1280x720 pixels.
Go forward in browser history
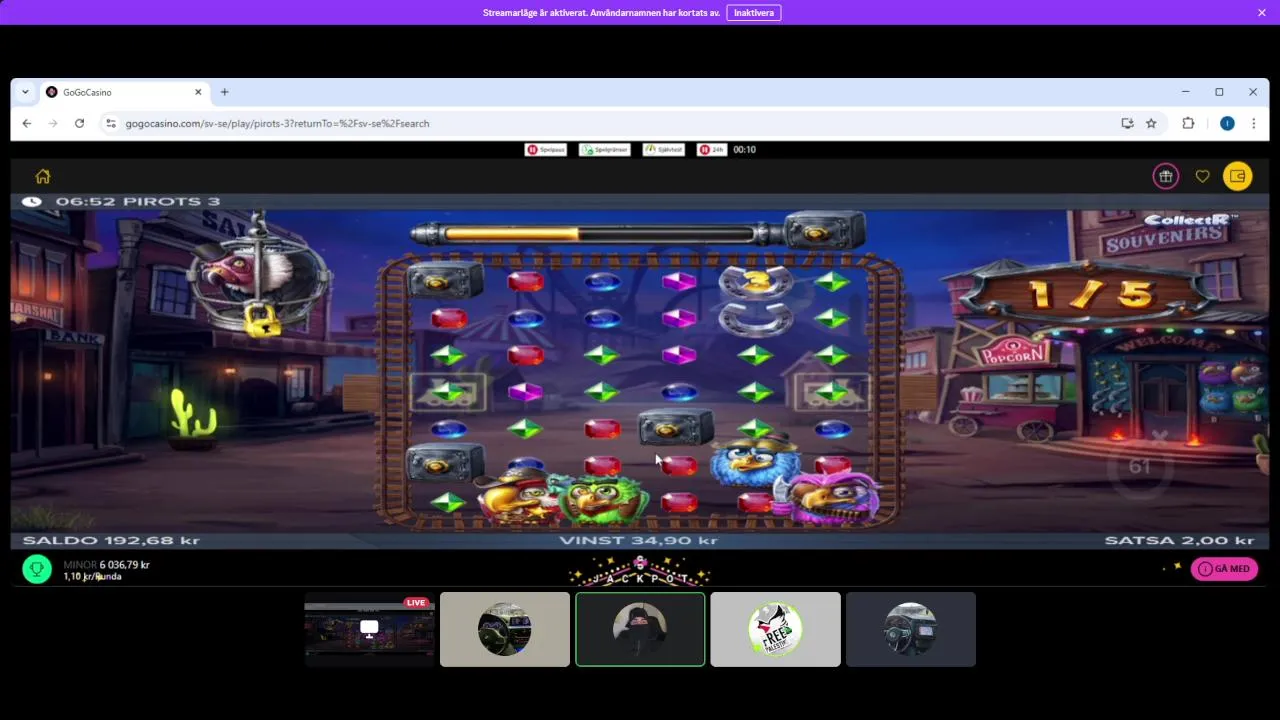(x=53, y=123)
